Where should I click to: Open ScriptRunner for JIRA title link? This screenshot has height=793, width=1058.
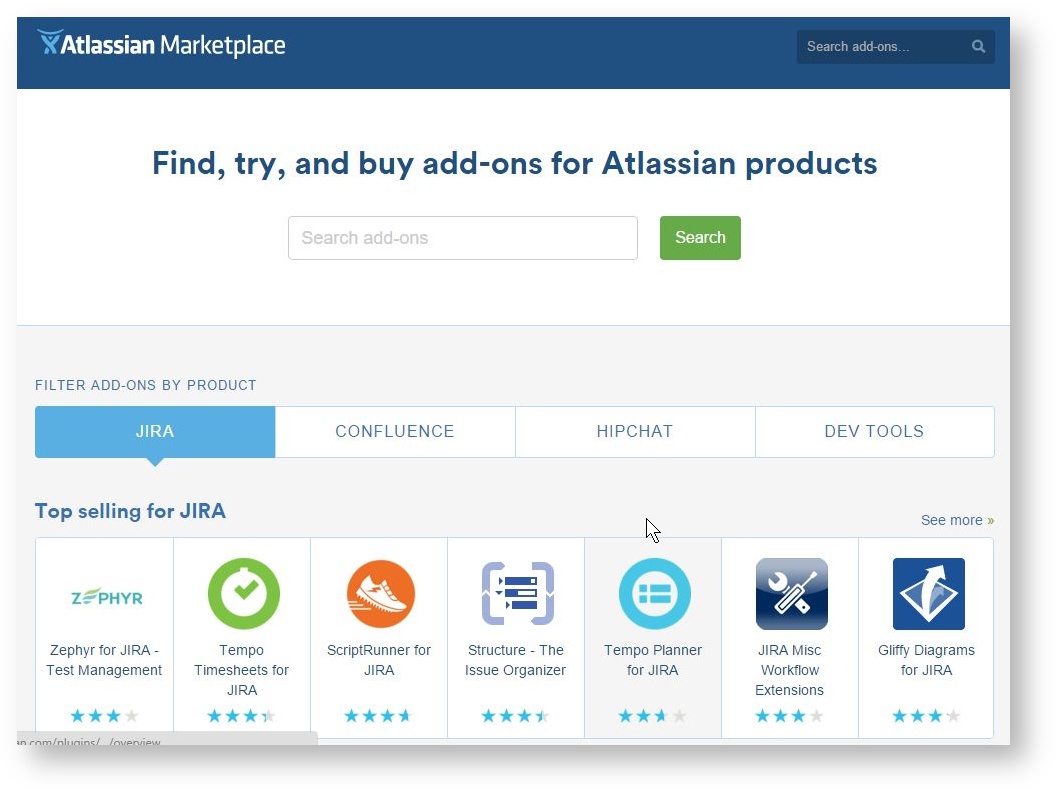pyautogui.click(x=379, y=660)
